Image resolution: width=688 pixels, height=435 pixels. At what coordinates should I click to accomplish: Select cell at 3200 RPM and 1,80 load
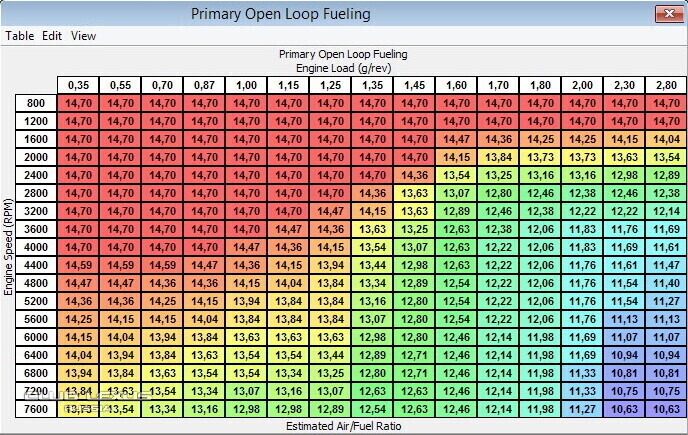(x=539, y=211)
